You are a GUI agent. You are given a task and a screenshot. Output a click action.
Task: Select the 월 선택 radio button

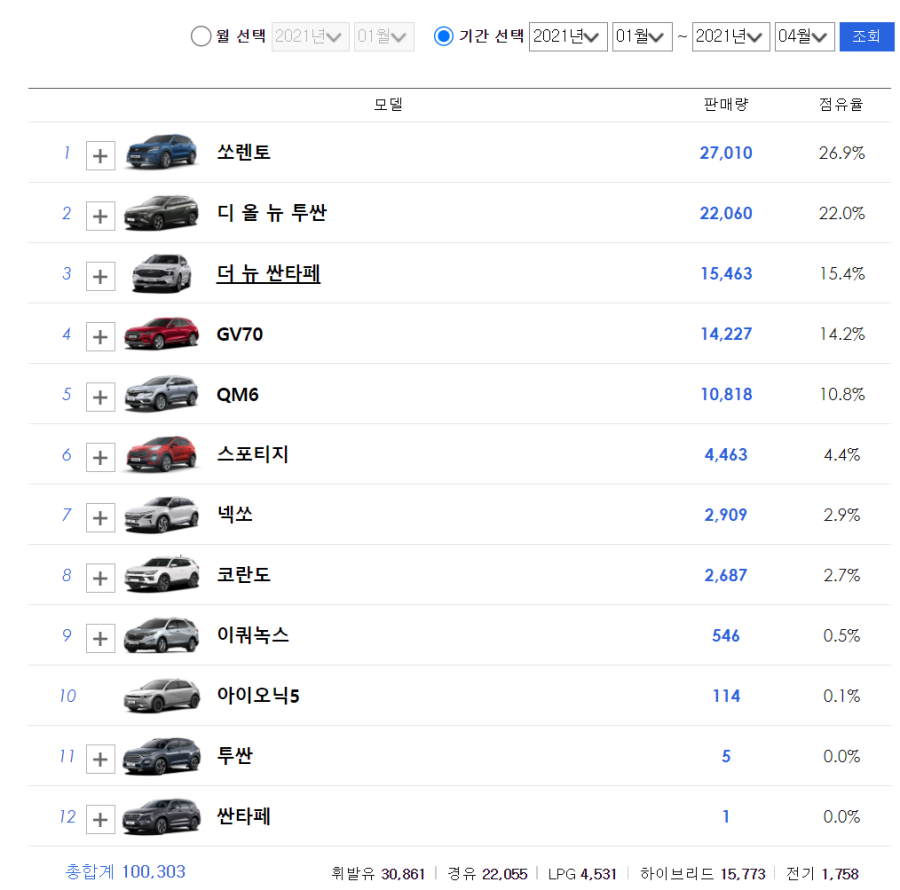point(201,36)
